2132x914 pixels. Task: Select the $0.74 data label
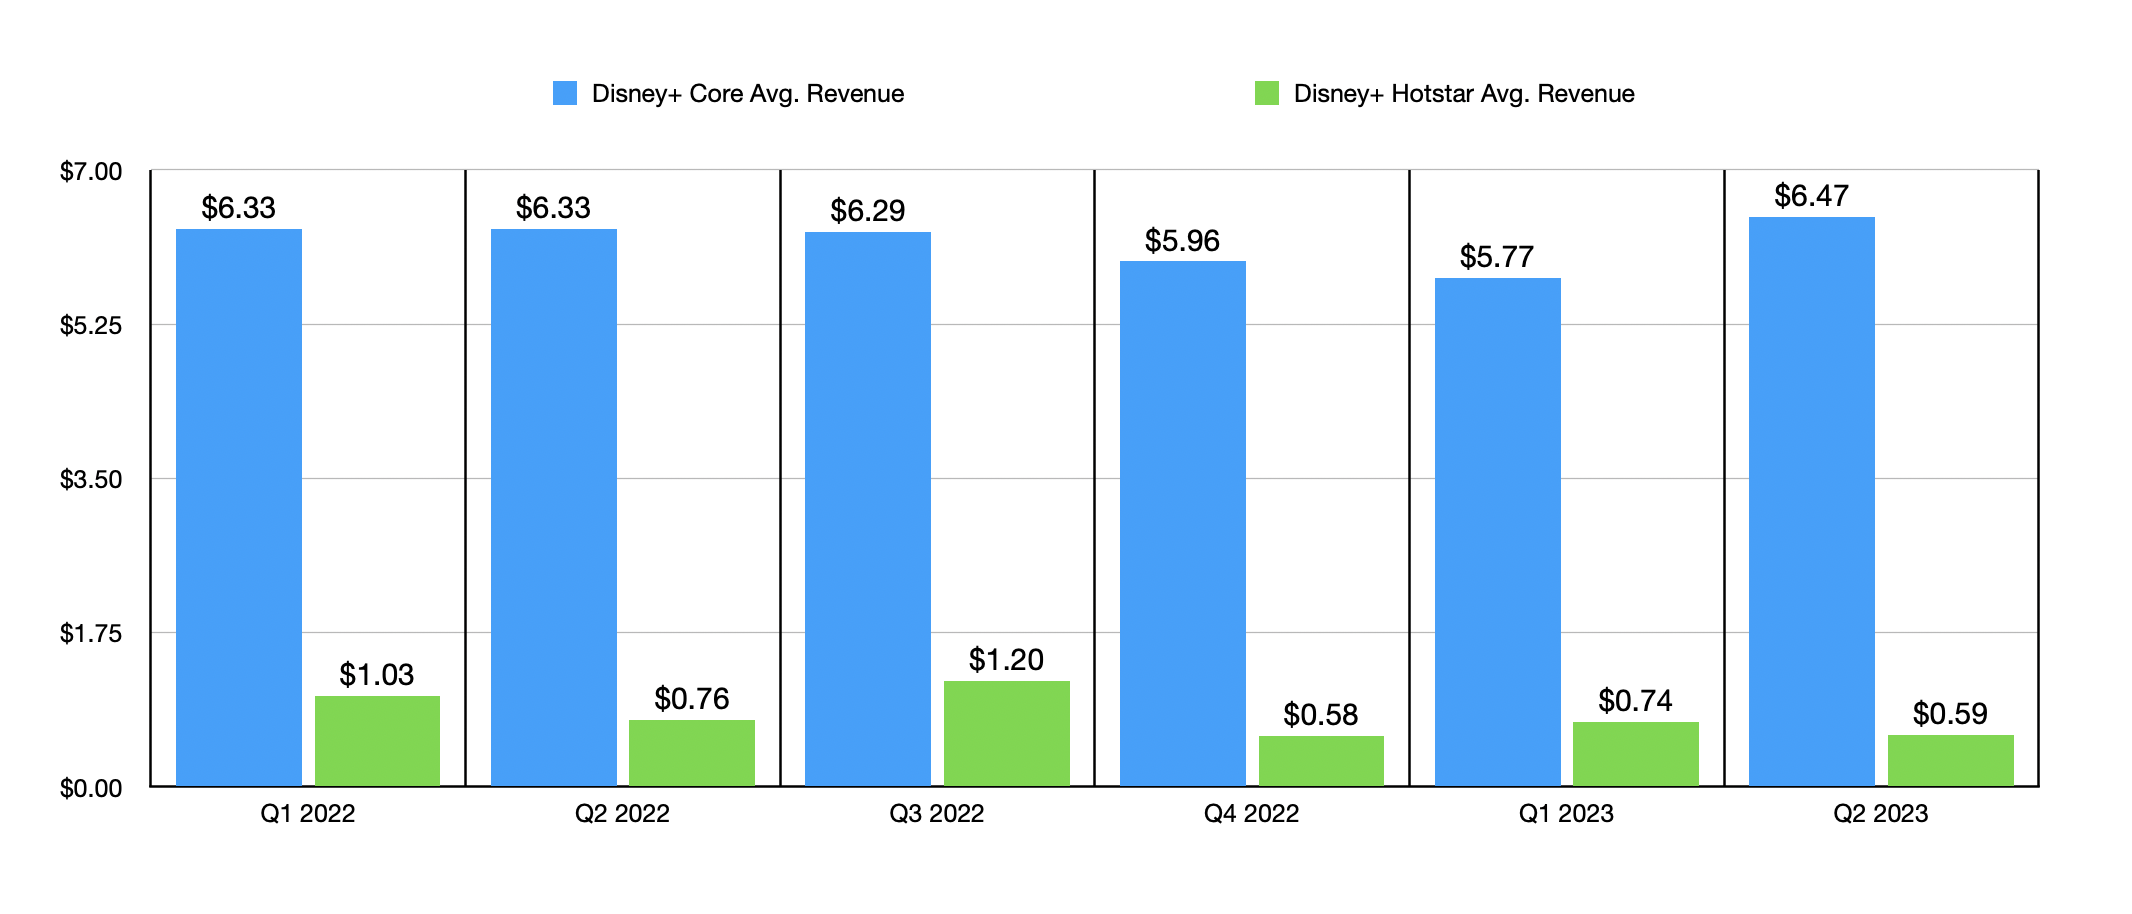(1636, 701)
